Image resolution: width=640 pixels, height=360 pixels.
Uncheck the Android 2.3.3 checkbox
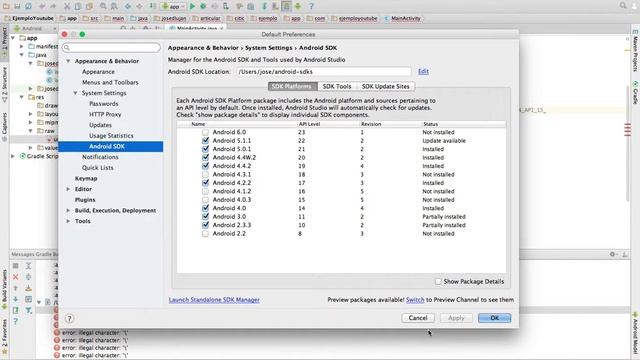tap(205, 225)
